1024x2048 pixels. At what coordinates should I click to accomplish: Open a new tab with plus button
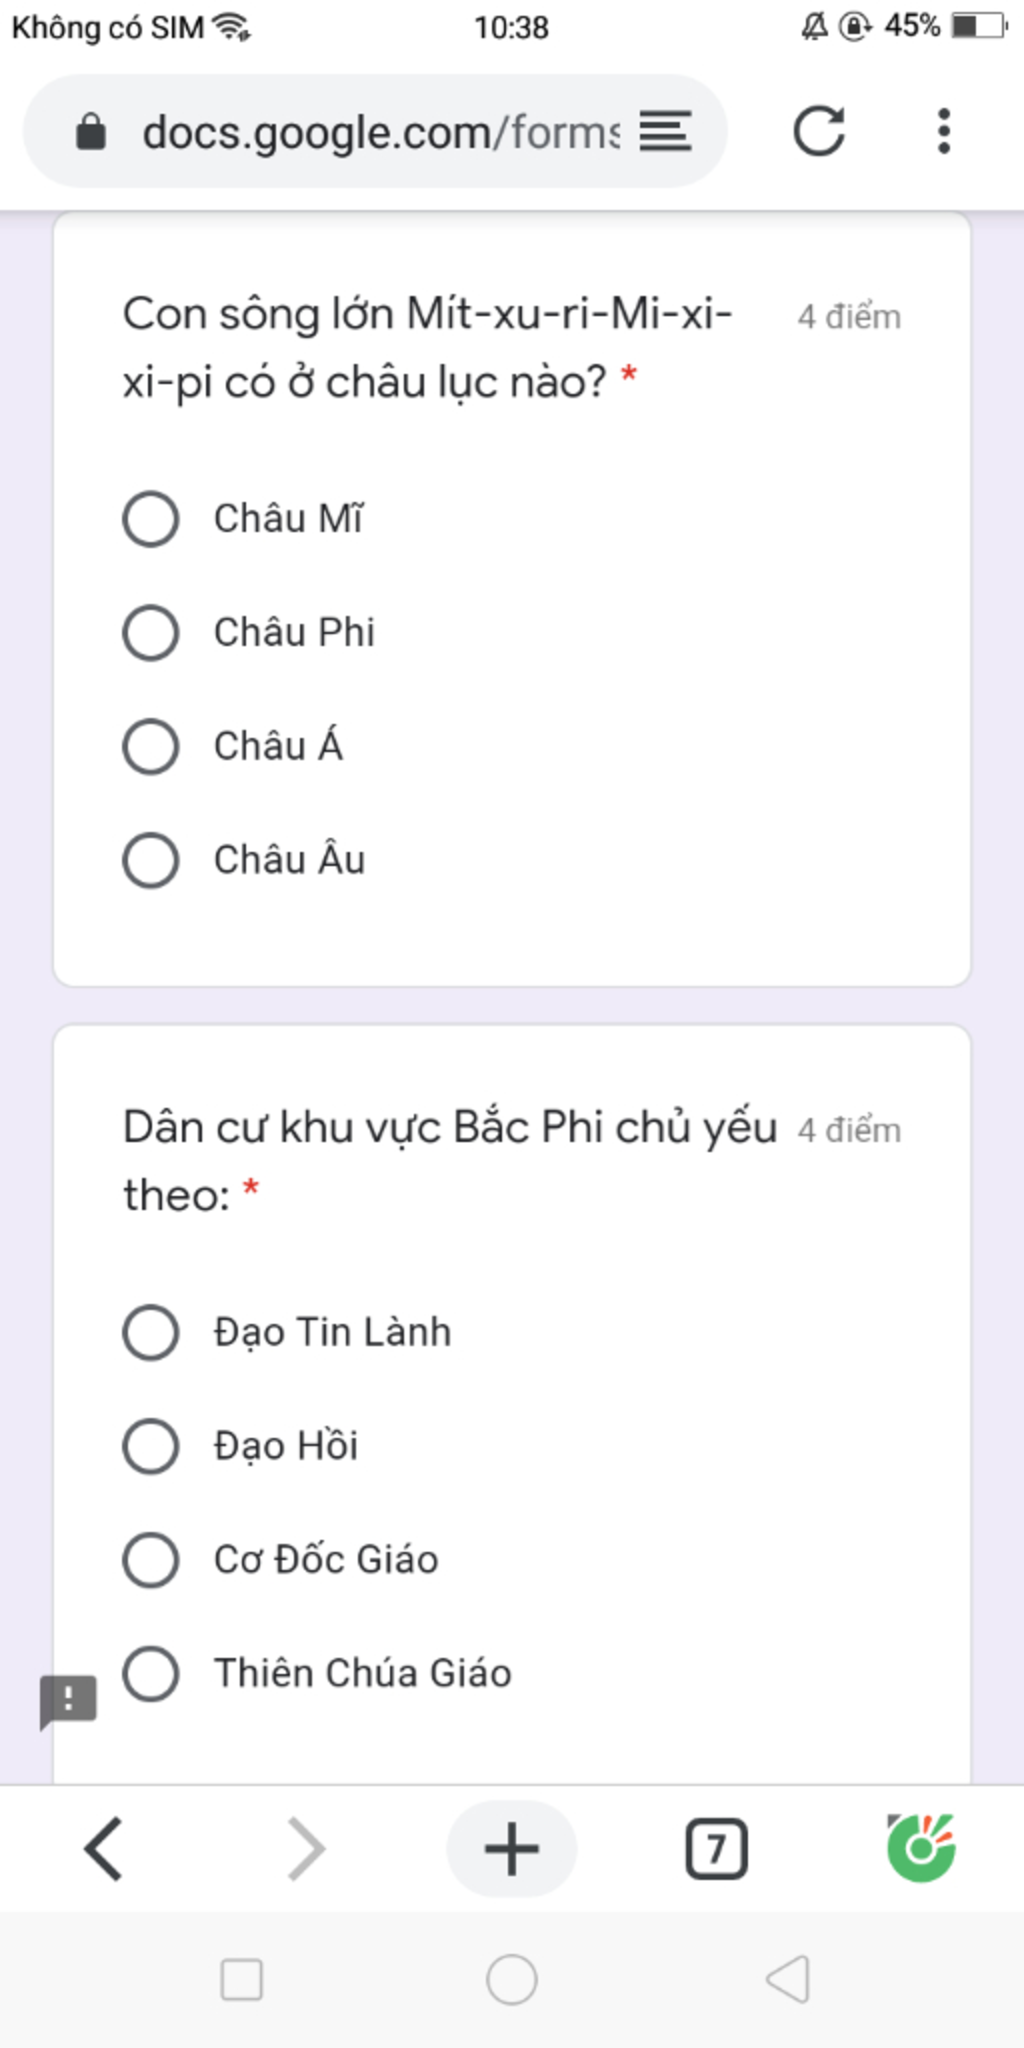tap(512, 1848)
